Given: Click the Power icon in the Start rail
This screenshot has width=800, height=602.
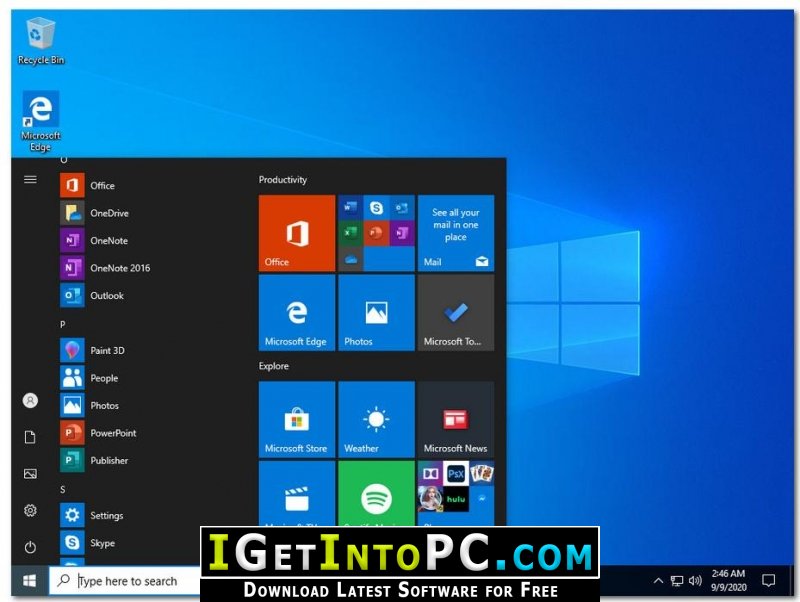Looking at the screenshot, I should tap(30, 547).
